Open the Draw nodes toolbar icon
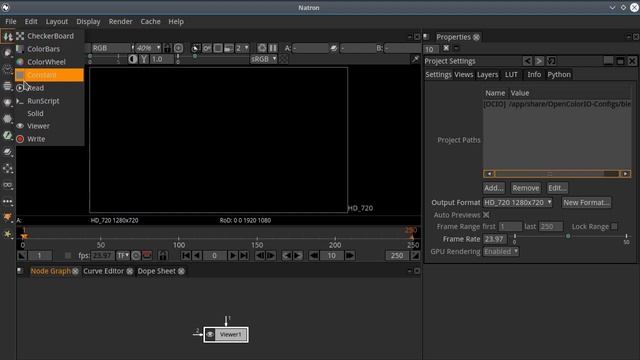This screenshot has width=640, height=360. tap(8, 53)
